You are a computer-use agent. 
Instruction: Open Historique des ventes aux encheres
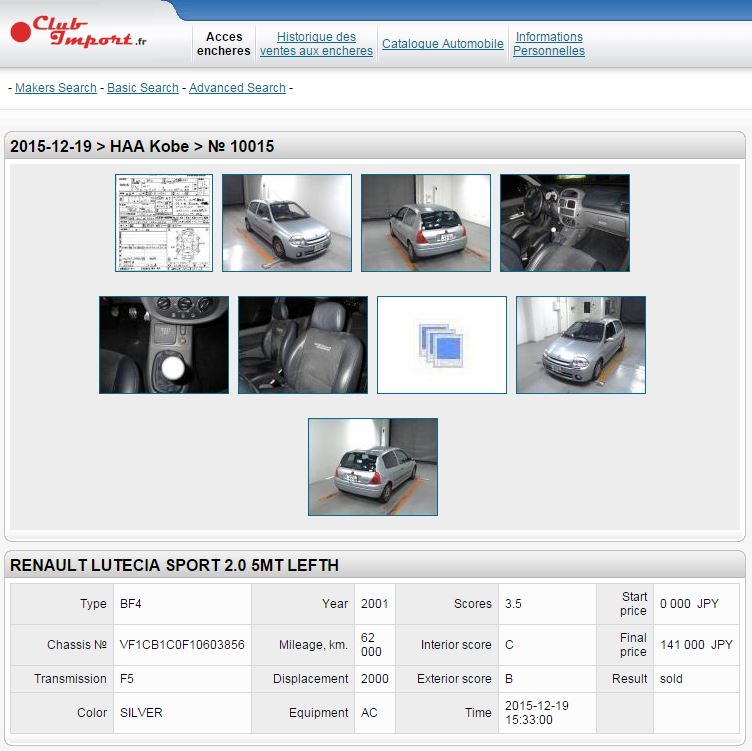(316, 44)
